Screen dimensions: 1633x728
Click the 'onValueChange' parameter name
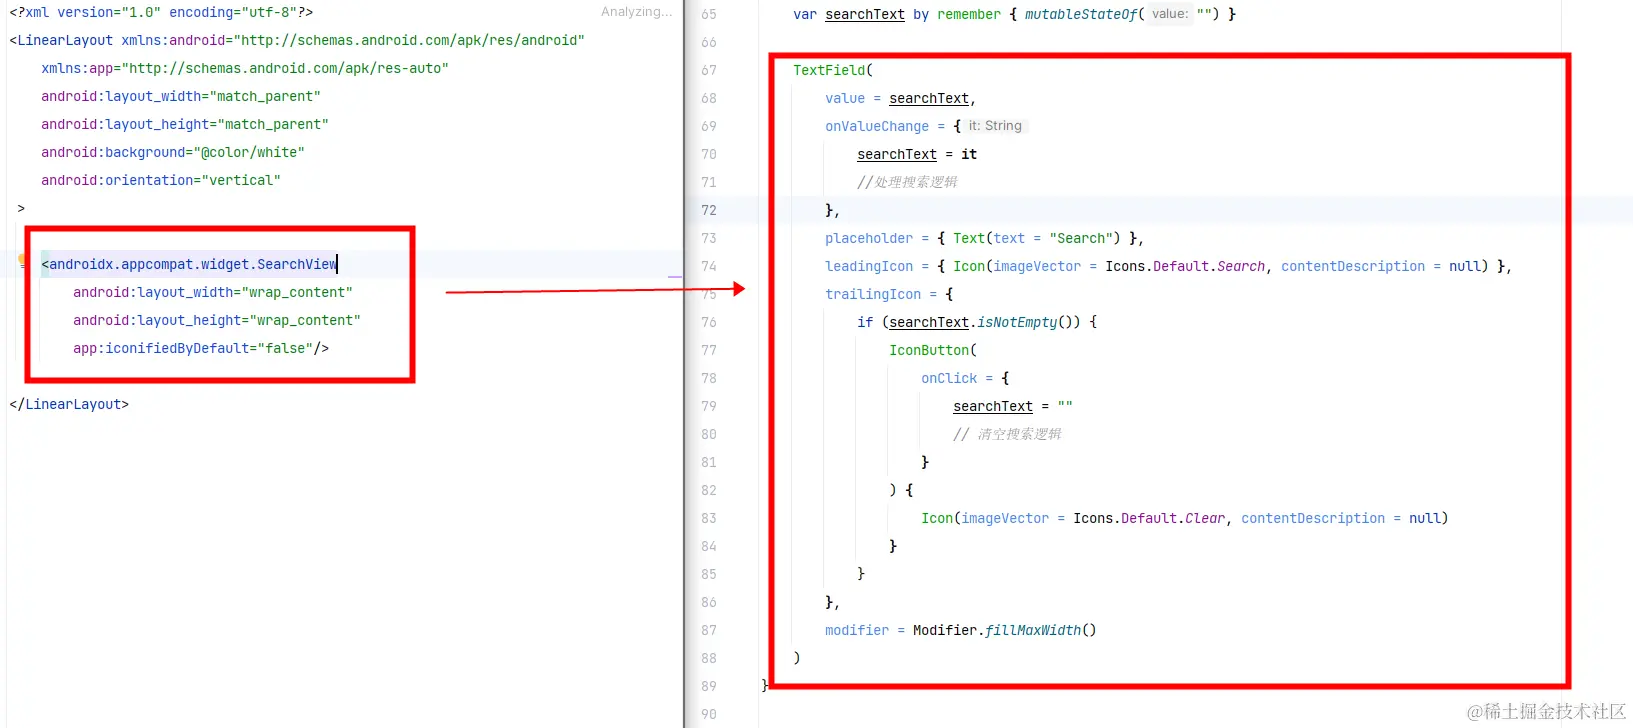[x=877, y=126]
